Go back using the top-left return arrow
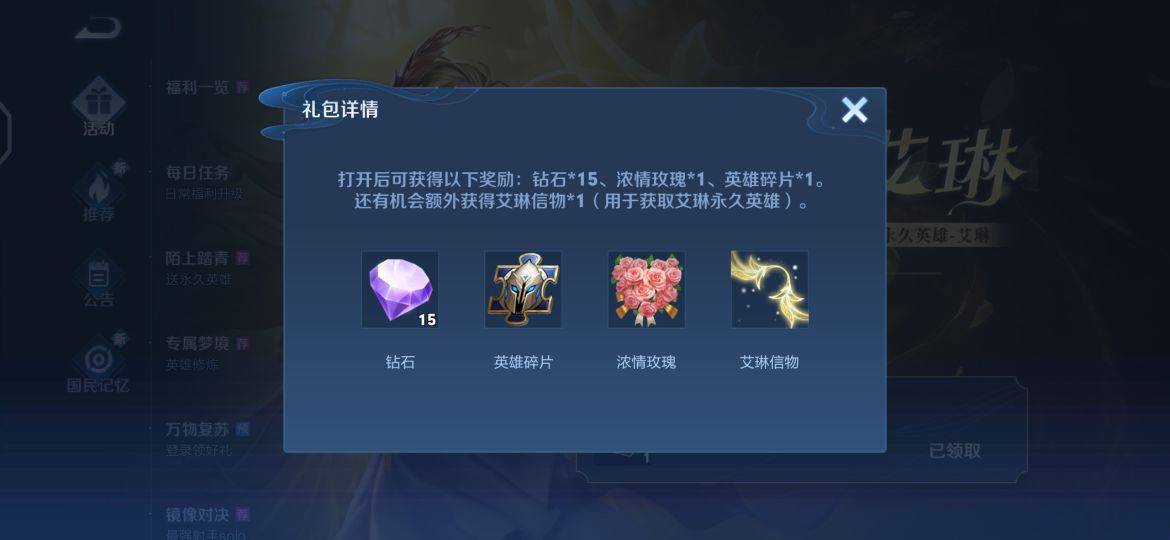Image resolution: width=1170 pixels, height=540 pixels. (x=98, y=26)
